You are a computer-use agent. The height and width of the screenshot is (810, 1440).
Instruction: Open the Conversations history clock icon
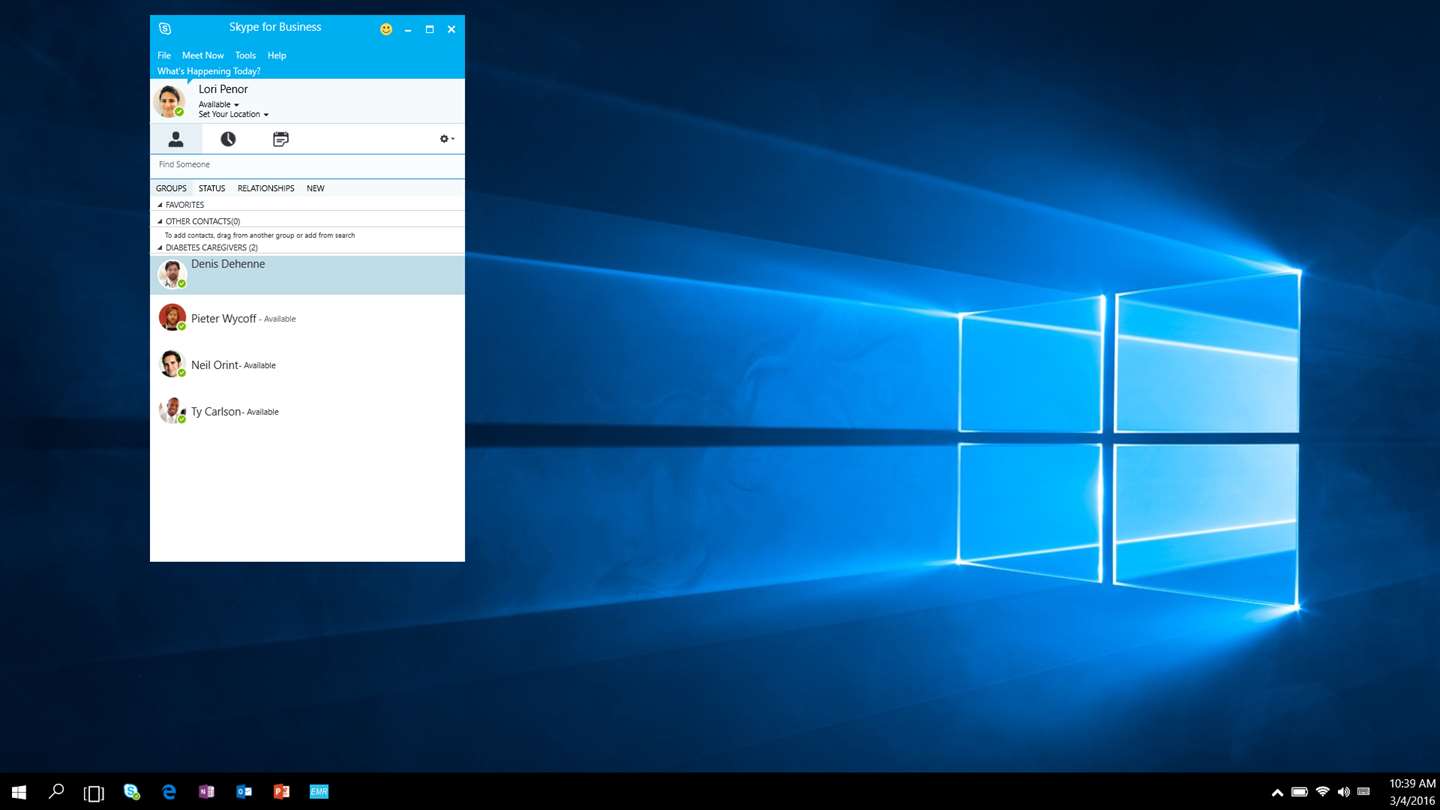tap(228, 139)
